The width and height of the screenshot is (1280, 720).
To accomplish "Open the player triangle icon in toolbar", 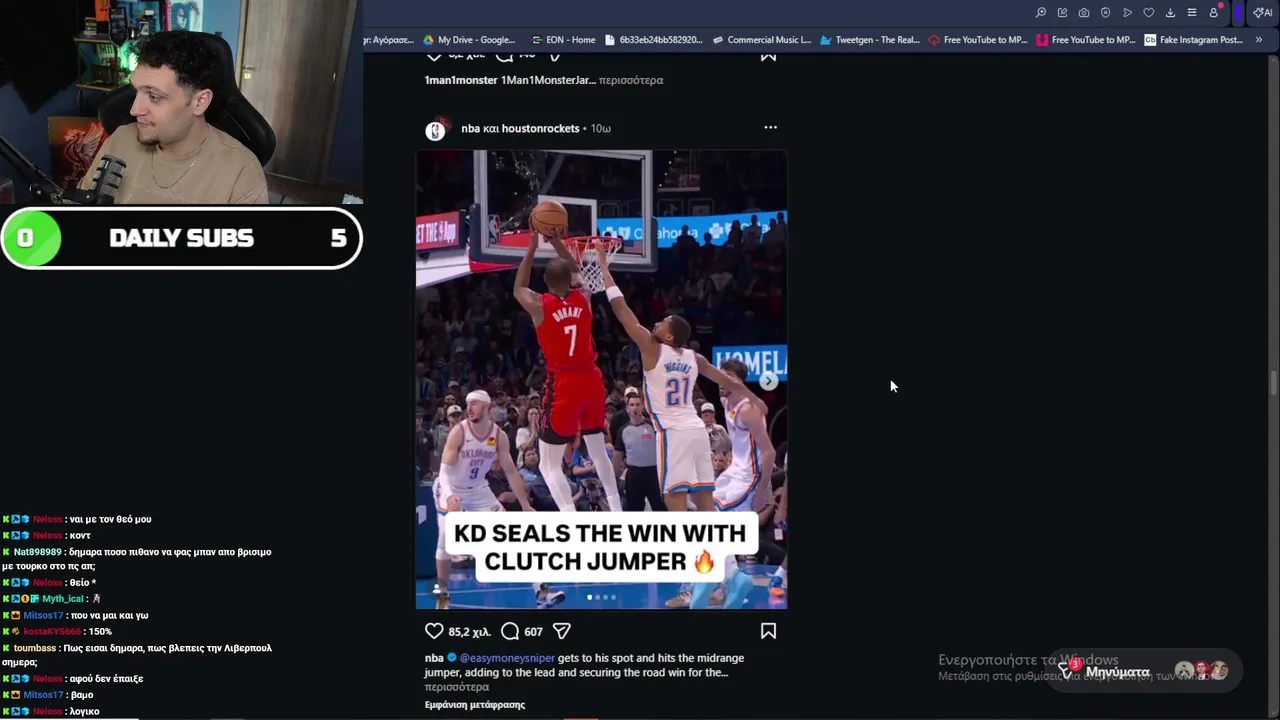I will point(1127,13).
